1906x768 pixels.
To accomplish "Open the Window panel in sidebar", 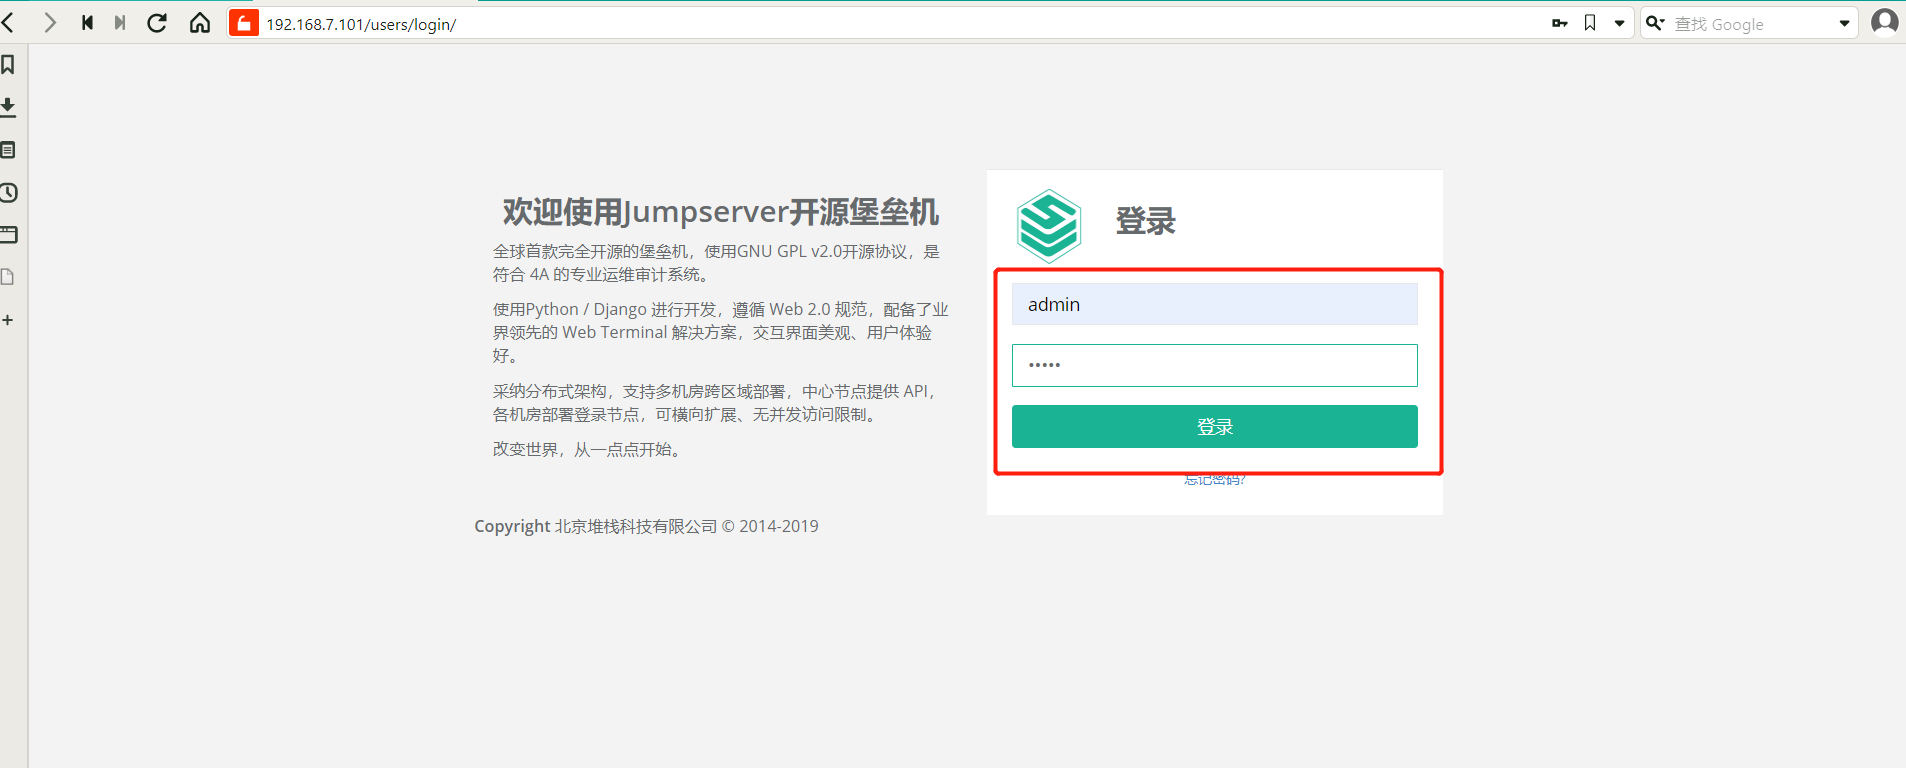I will pyautogui.click(x=8, y=235).
